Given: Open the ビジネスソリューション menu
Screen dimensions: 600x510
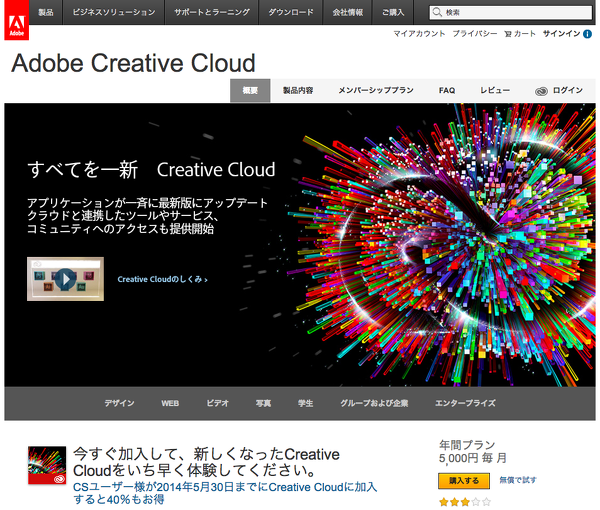Looking at the screenshot, I should pos(114,12).
